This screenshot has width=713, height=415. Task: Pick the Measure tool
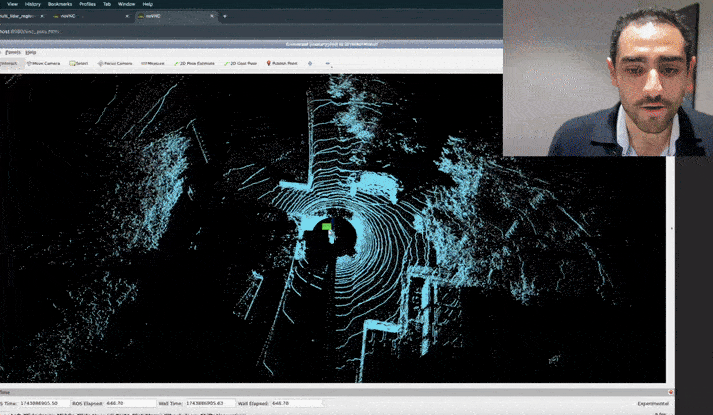[151, 63]
